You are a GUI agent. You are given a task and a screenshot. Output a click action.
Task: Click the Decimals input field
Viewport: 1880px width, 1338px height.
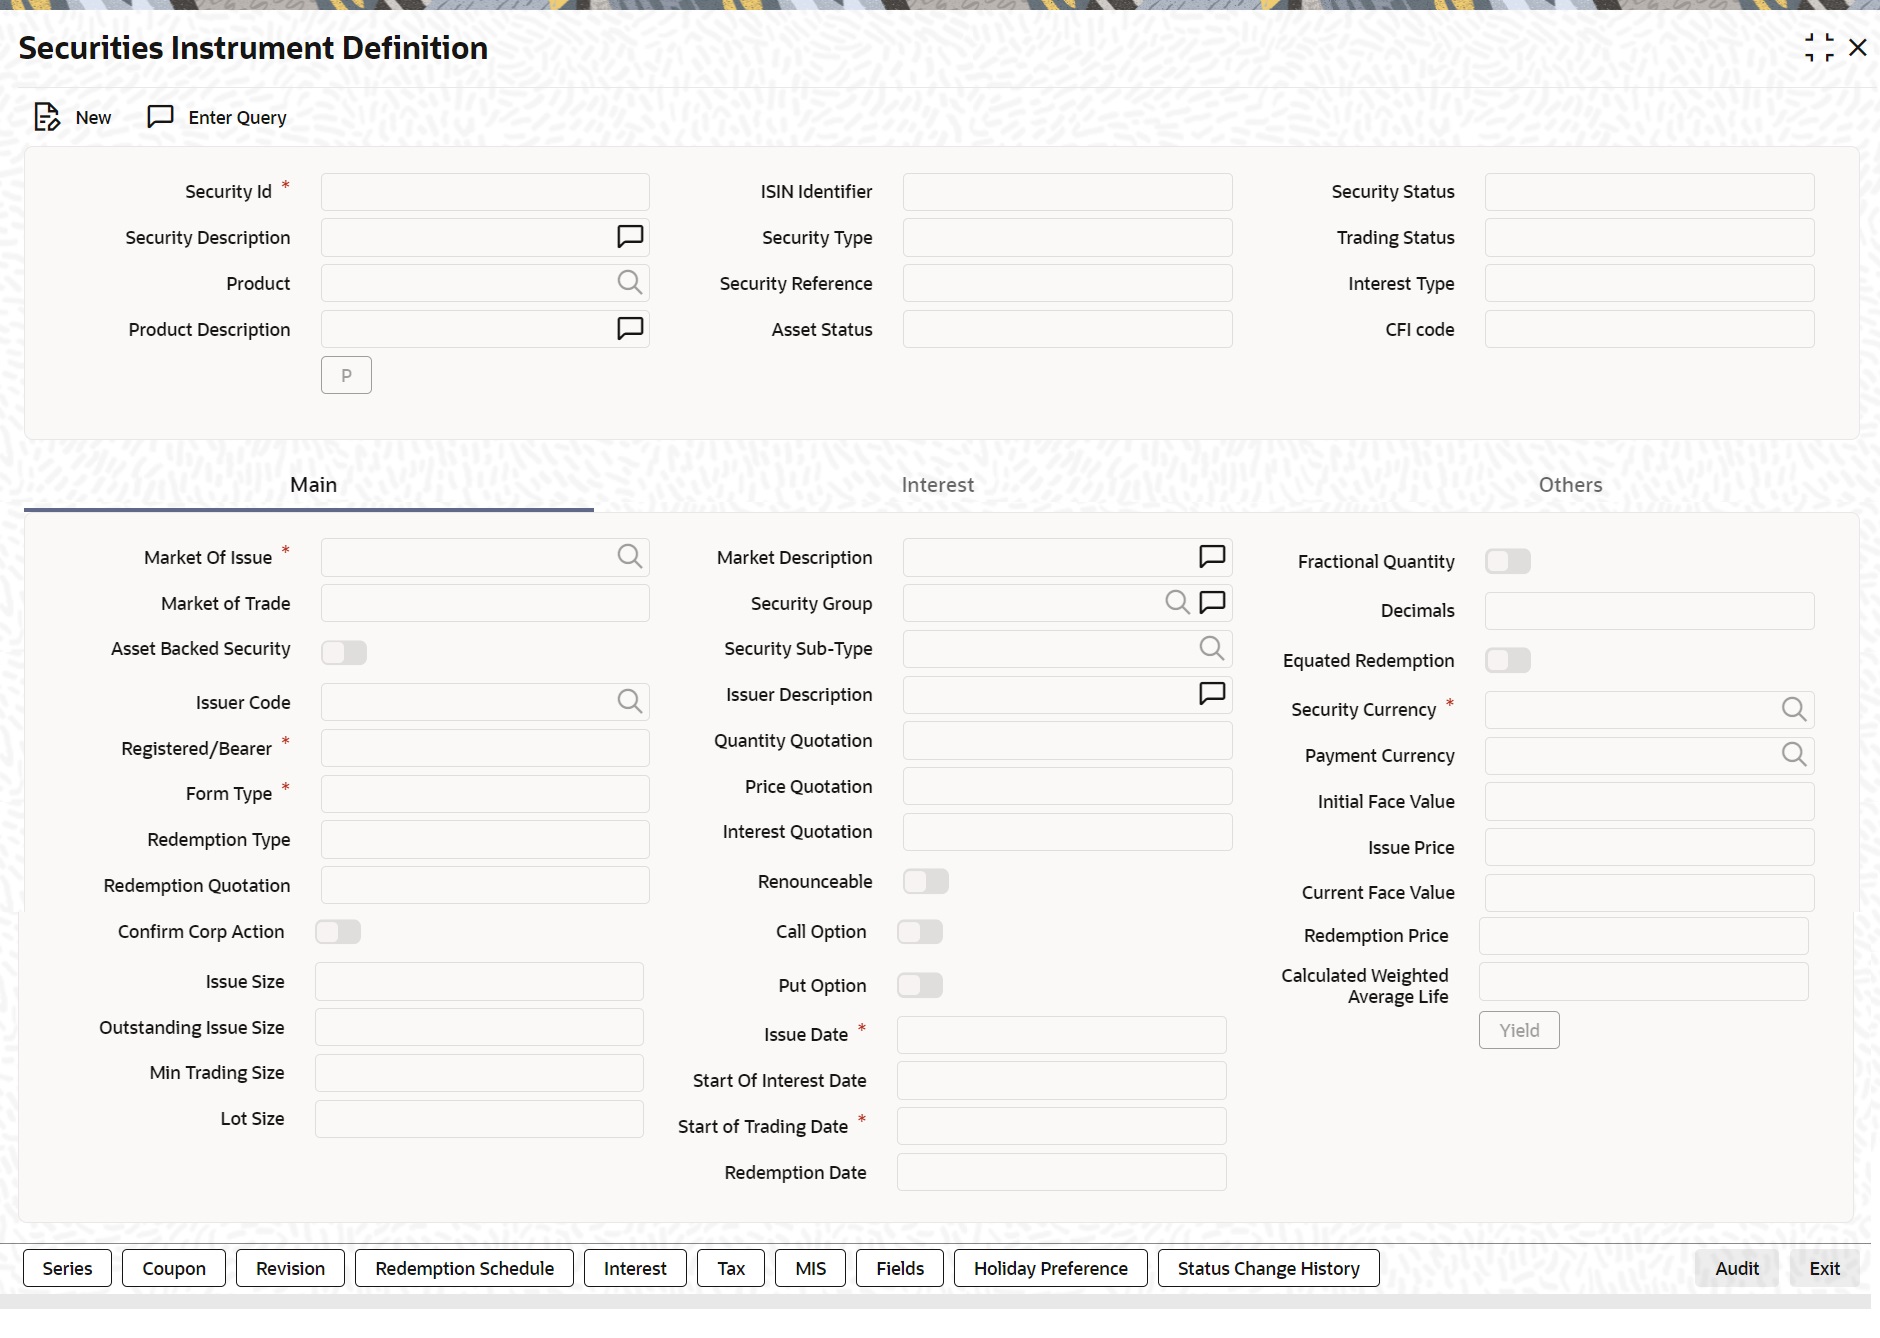point(1649,611)
